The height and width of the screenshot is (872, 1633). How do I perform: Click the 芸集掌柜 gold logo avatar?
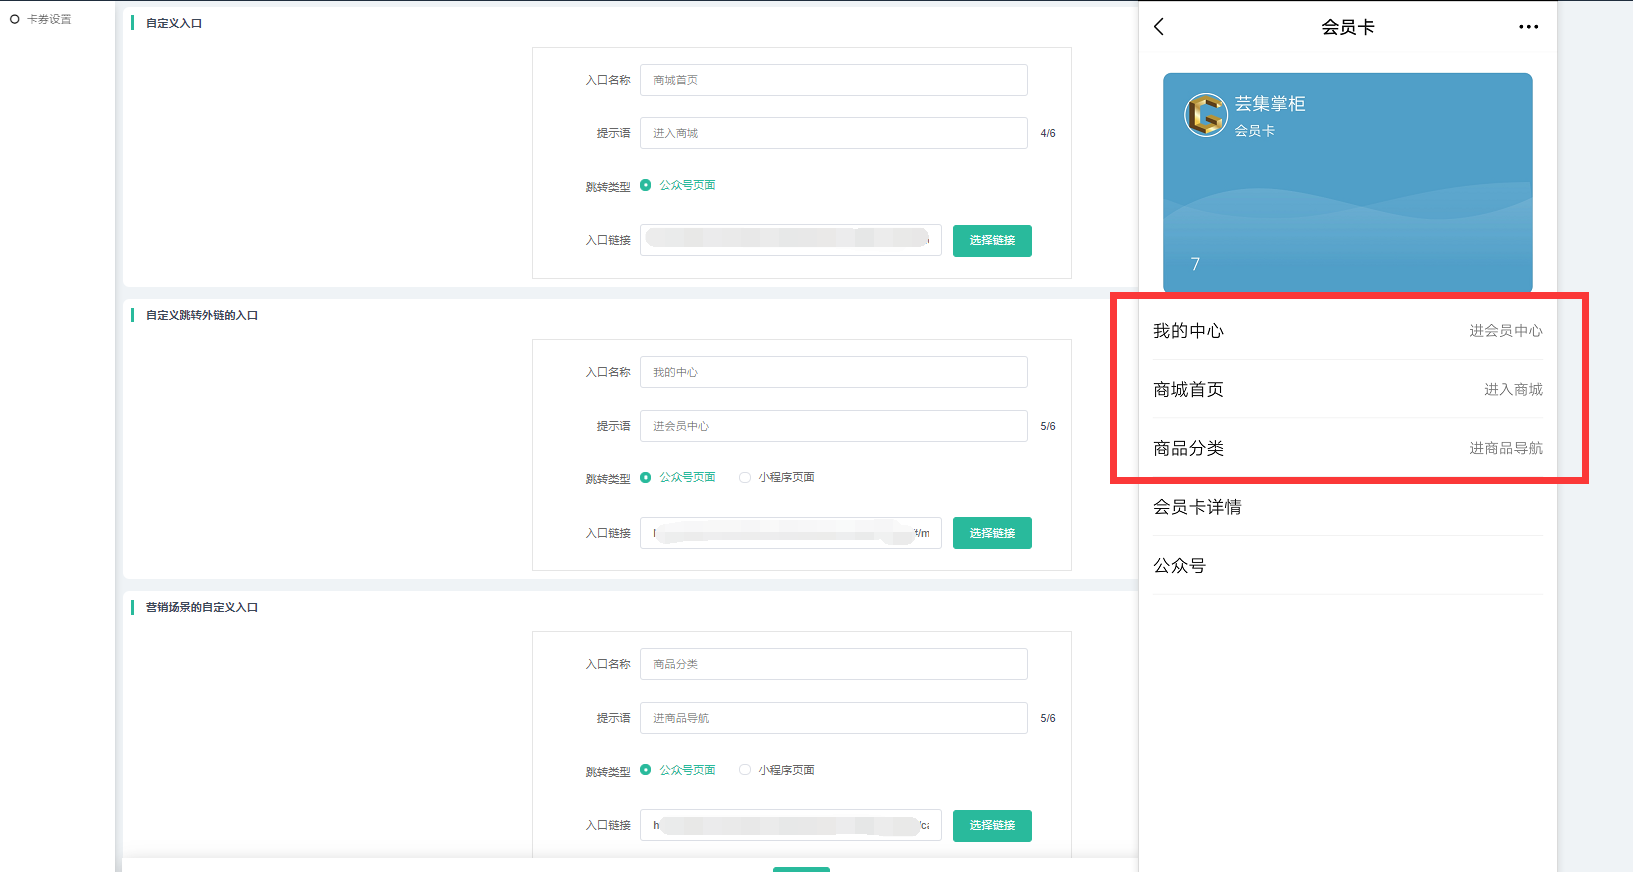1206,115
